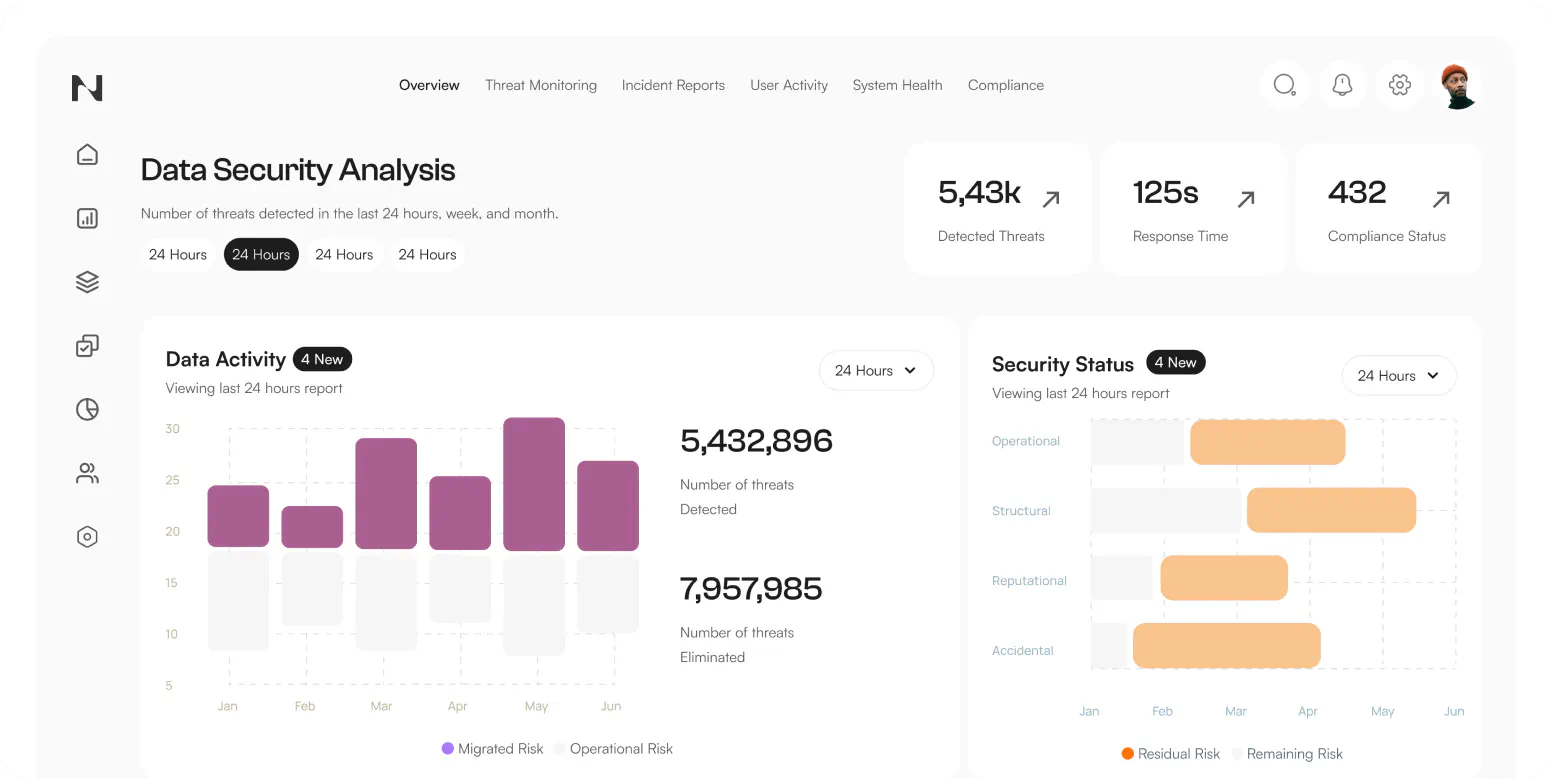
Task: Go to the Incident Reports tab
Action: (x=673, y=86)
